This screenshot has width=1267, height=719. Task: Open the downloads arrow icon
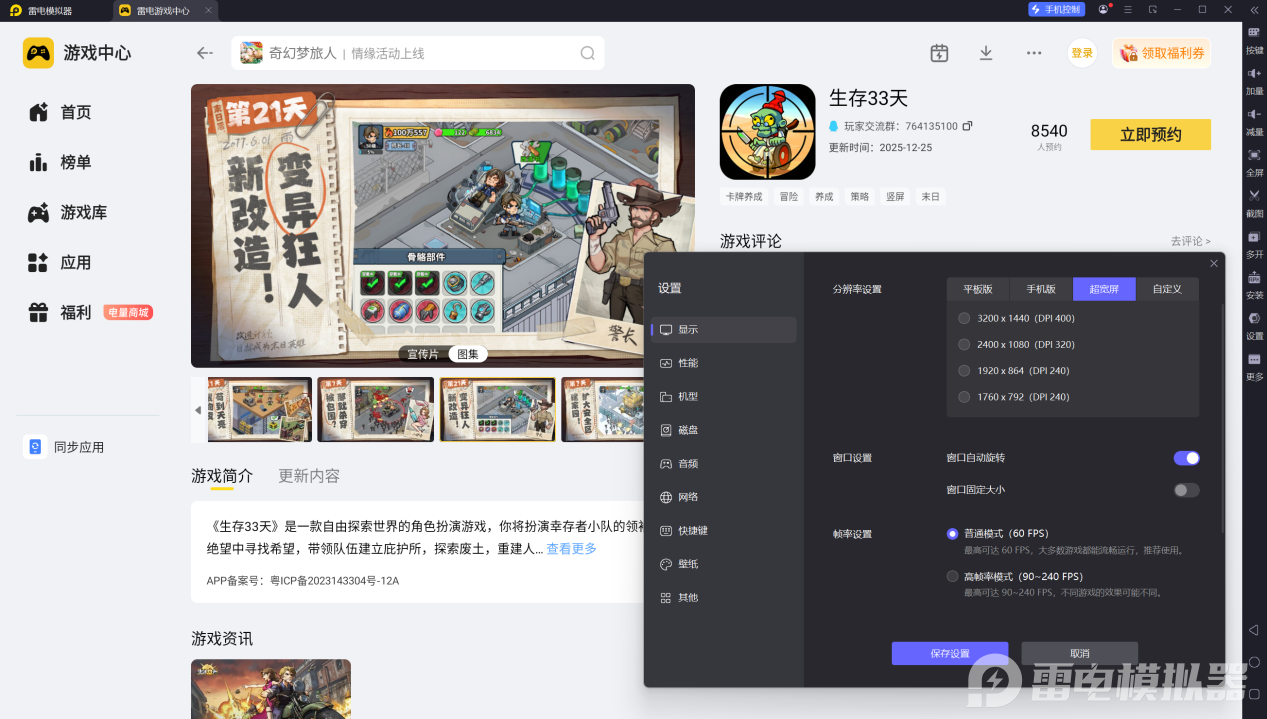(x=986, y=53)
